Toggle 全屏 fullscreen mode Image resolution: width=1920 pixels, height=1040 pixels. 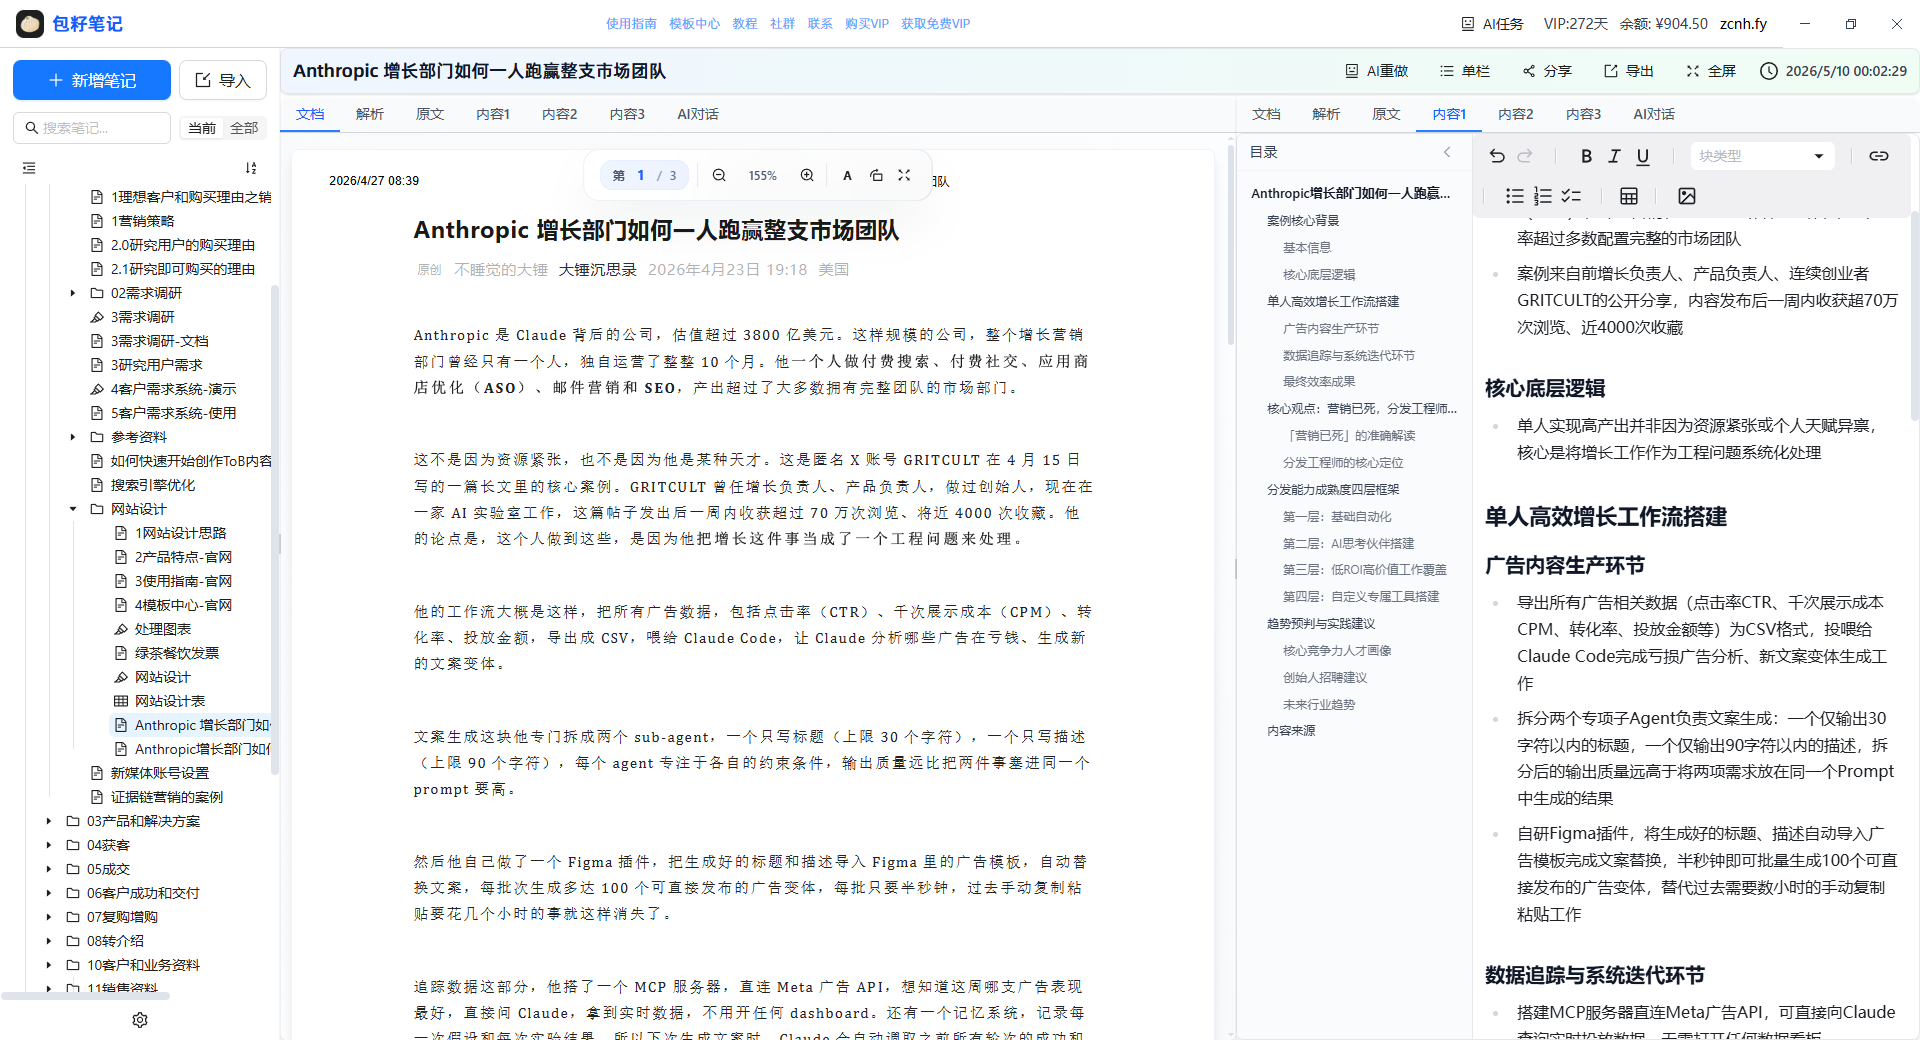(x=1711, y=71)
